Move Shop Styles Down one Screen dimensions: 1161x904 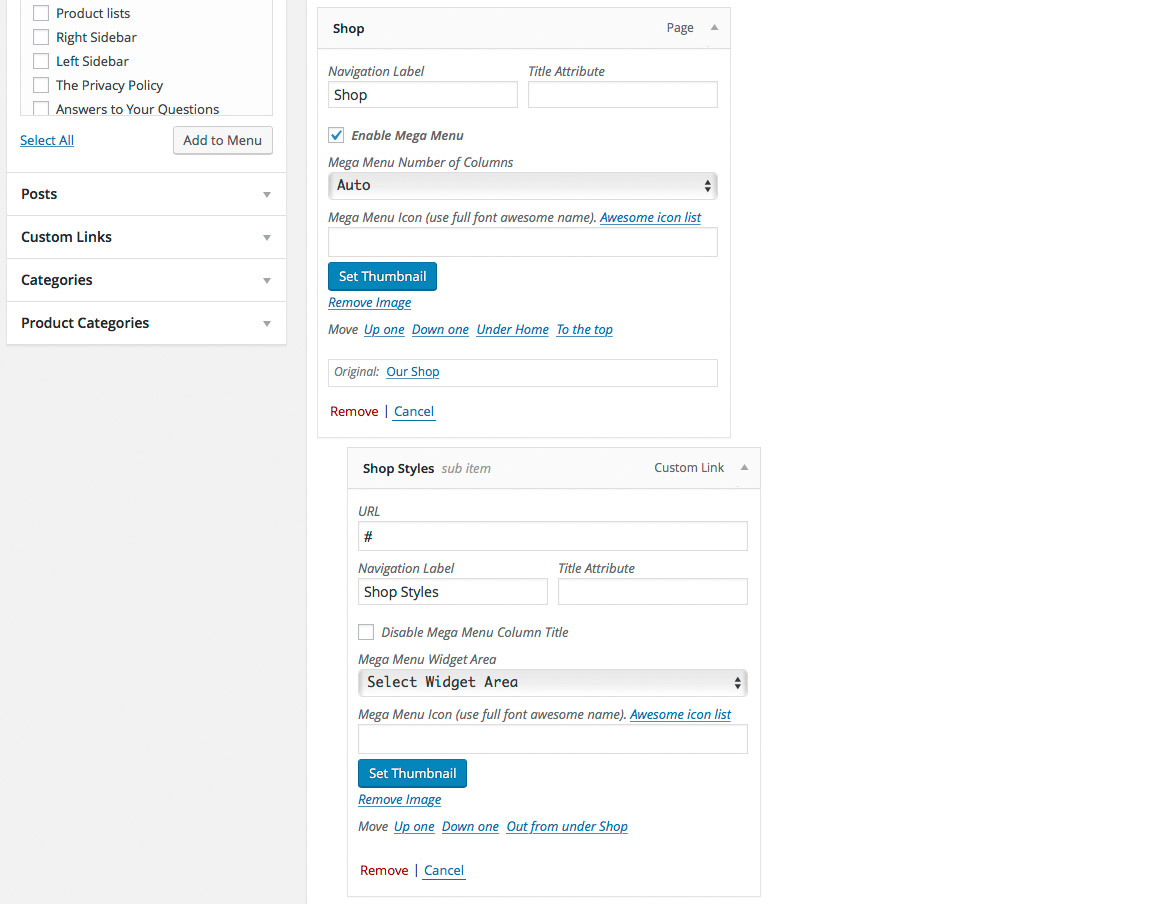470,826
